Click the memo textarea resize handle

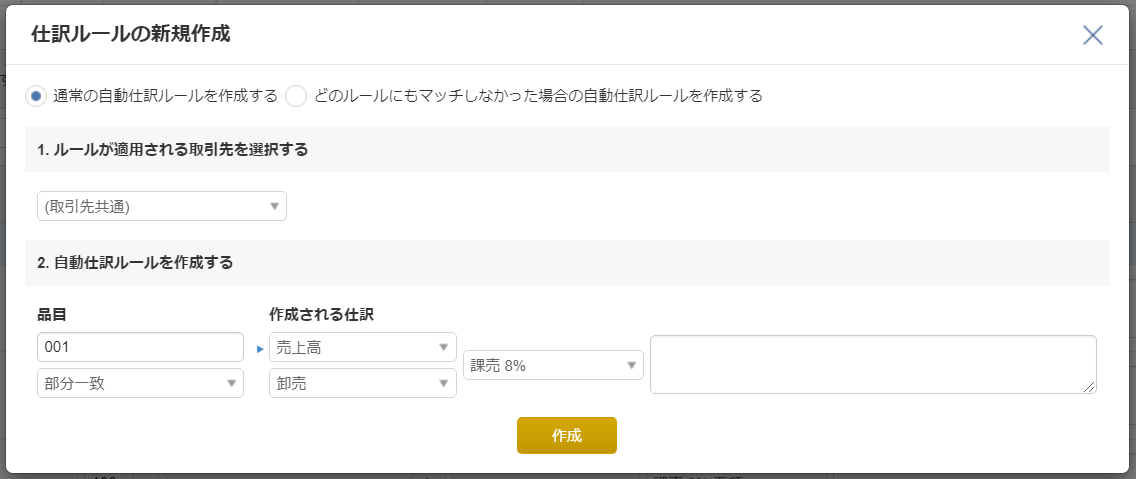click(1090, 387)
